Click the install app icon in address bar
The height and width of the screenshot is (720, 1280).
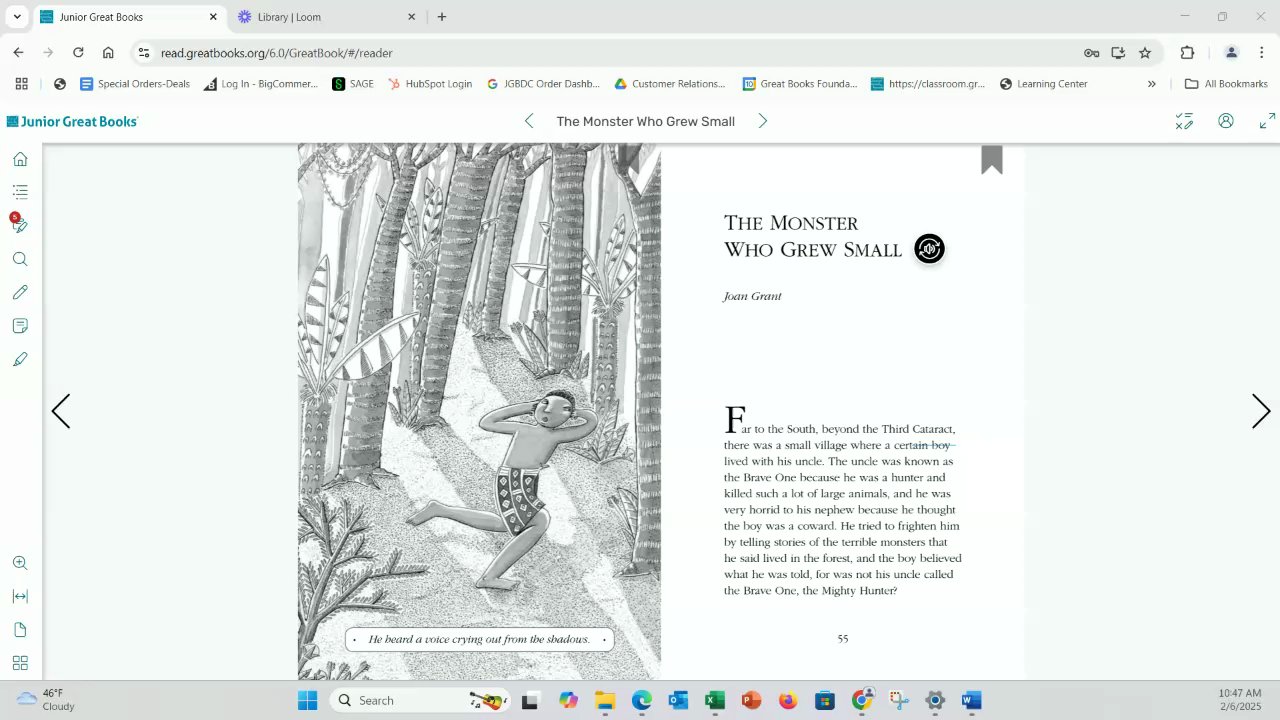pos(1118,53)
